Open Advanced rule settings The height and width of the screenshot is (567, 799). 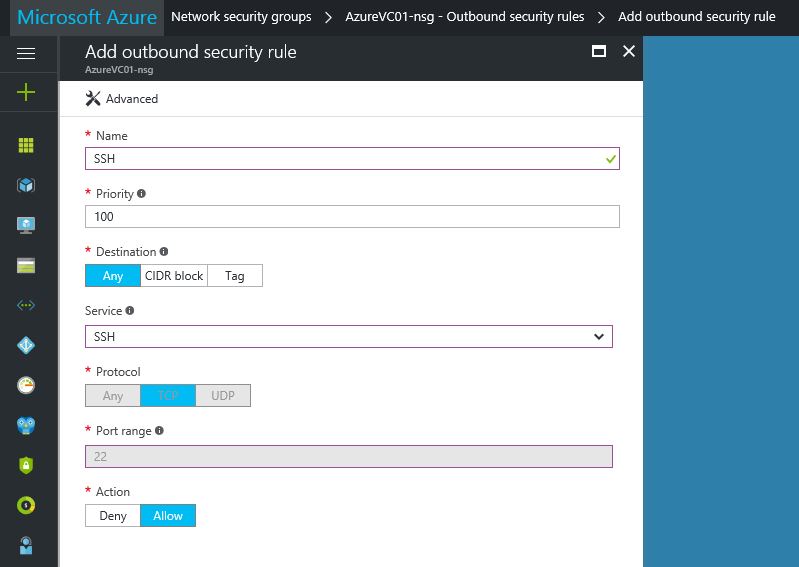[122, 99]
